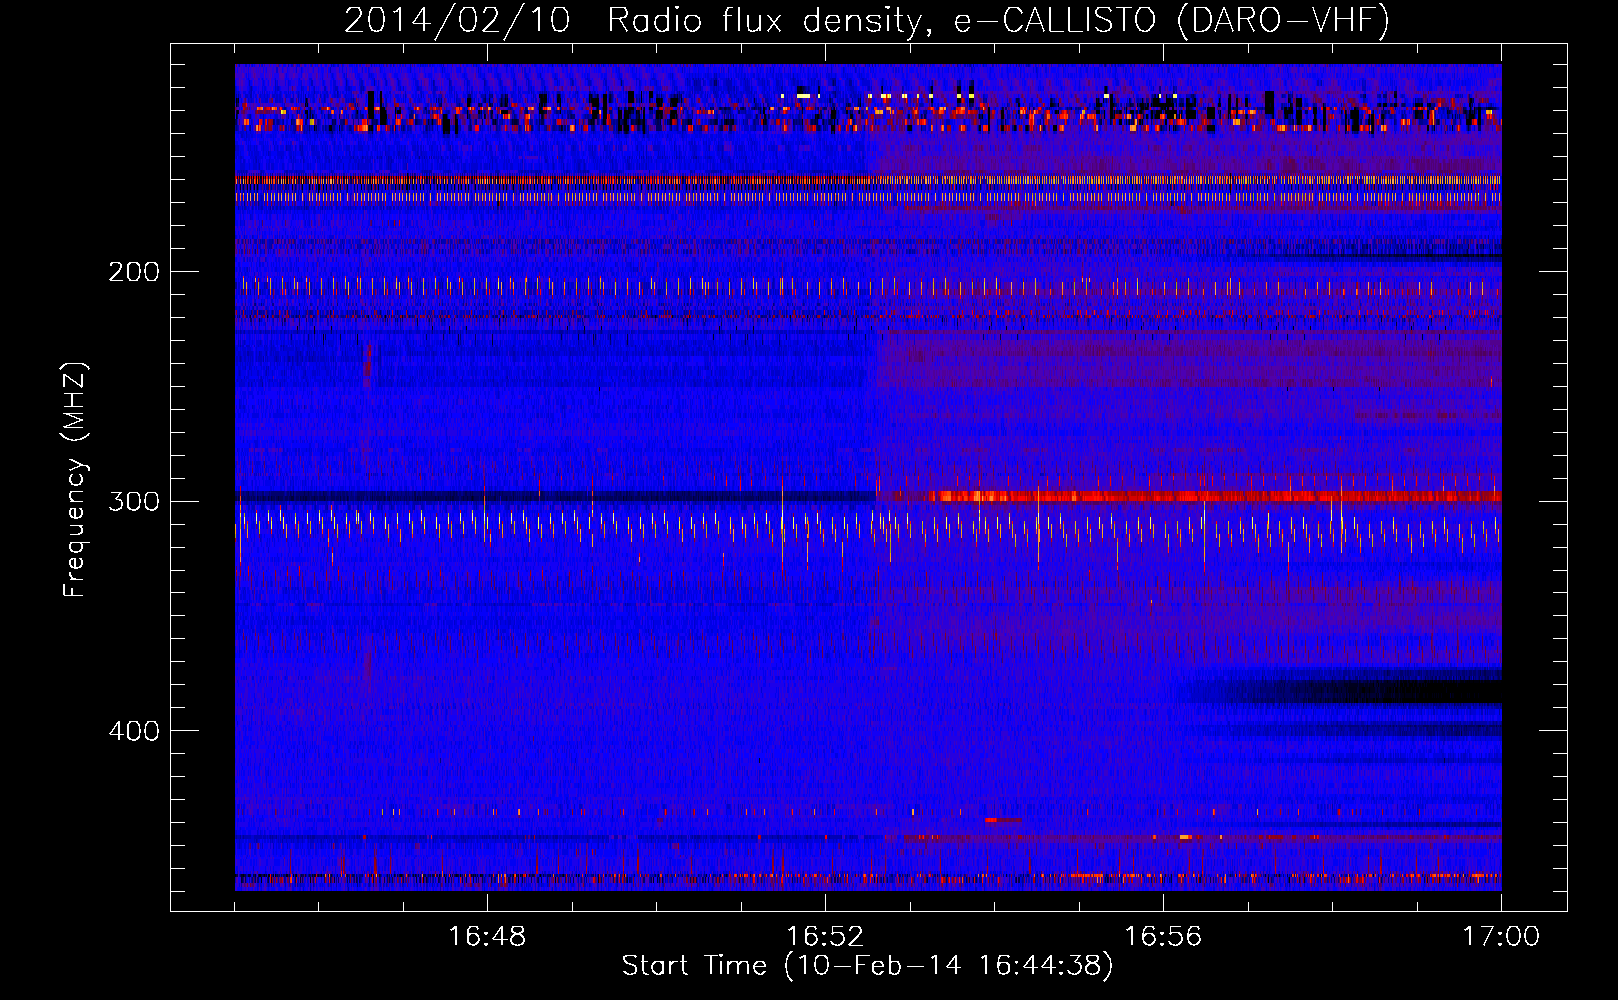1618x1000 pixels.
Task: Click the 400 frequency tick label
Action: 134,731
